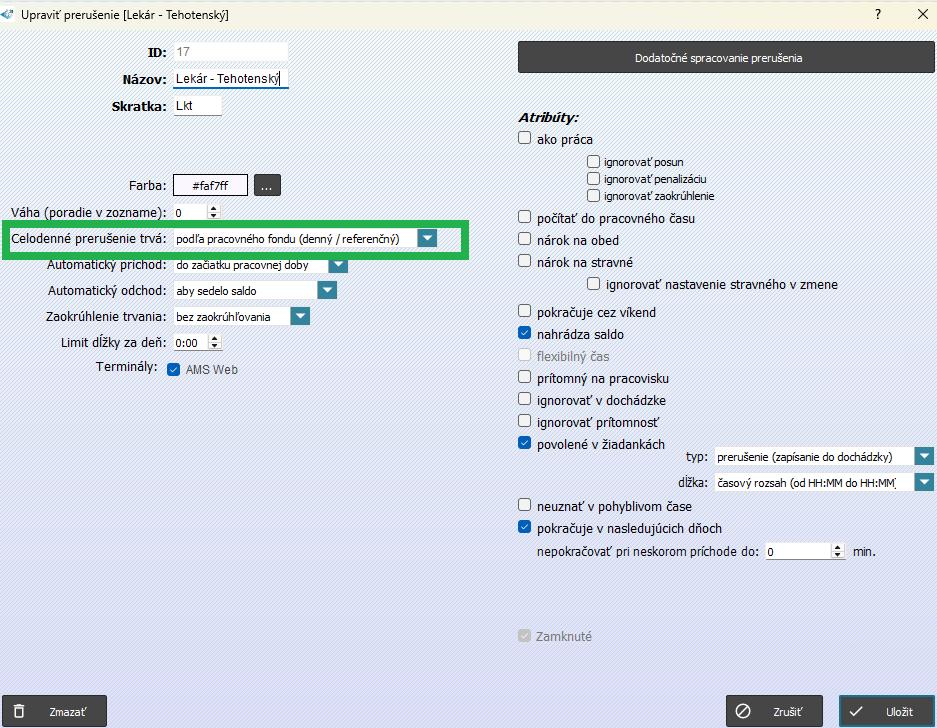Click the cancel circle icon on Zrušiť
The width and height of the screenshot is (937, 728).
pyautogui.click(x=743, y=711)
